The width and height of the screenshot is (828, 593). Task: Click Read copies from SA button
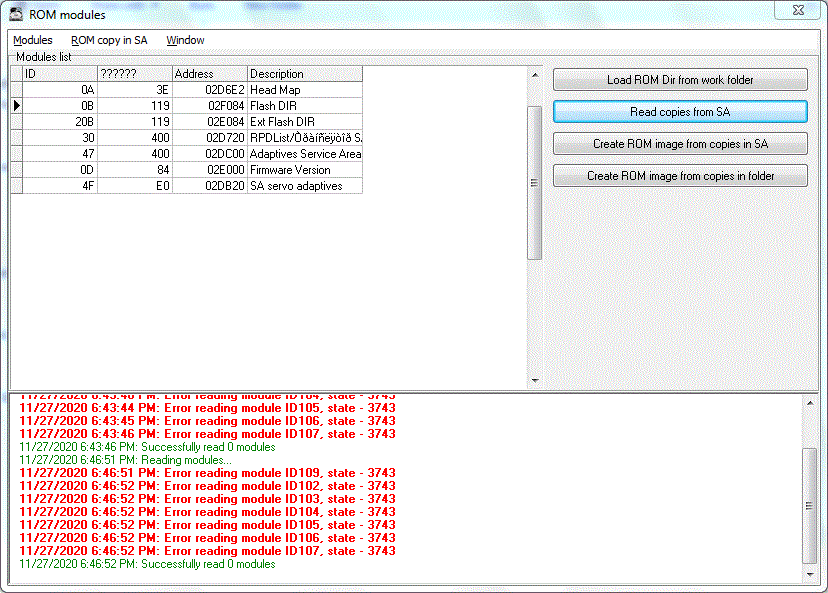680,112
